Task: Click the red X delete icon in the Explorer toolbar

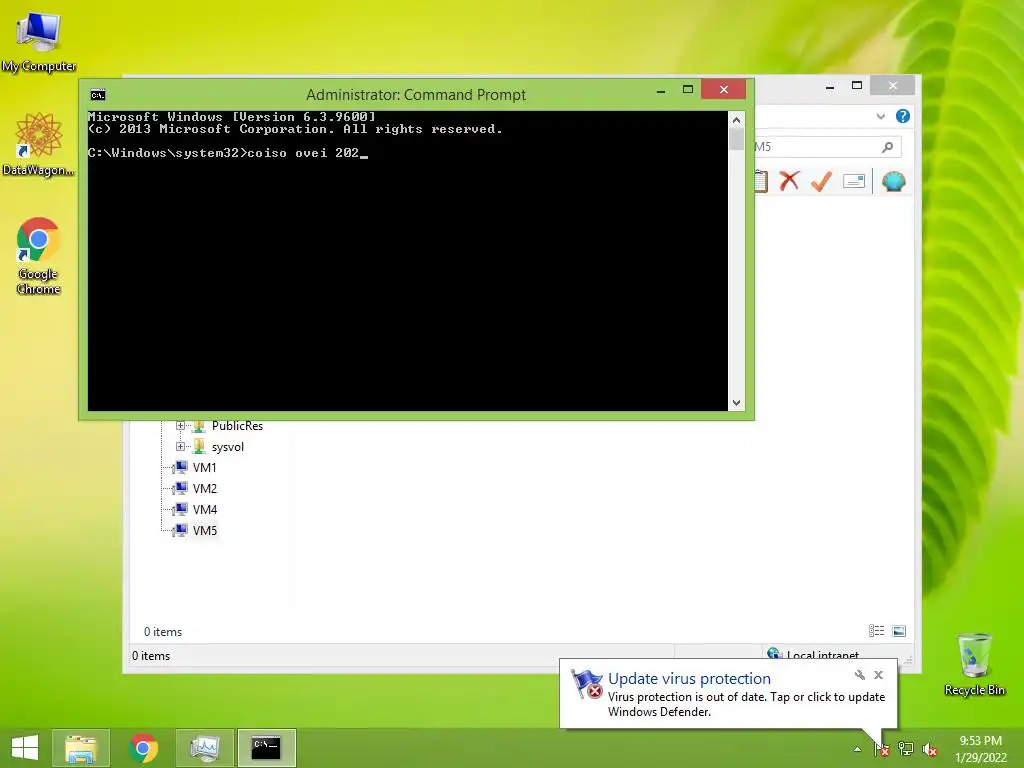Action: (790, 181)
